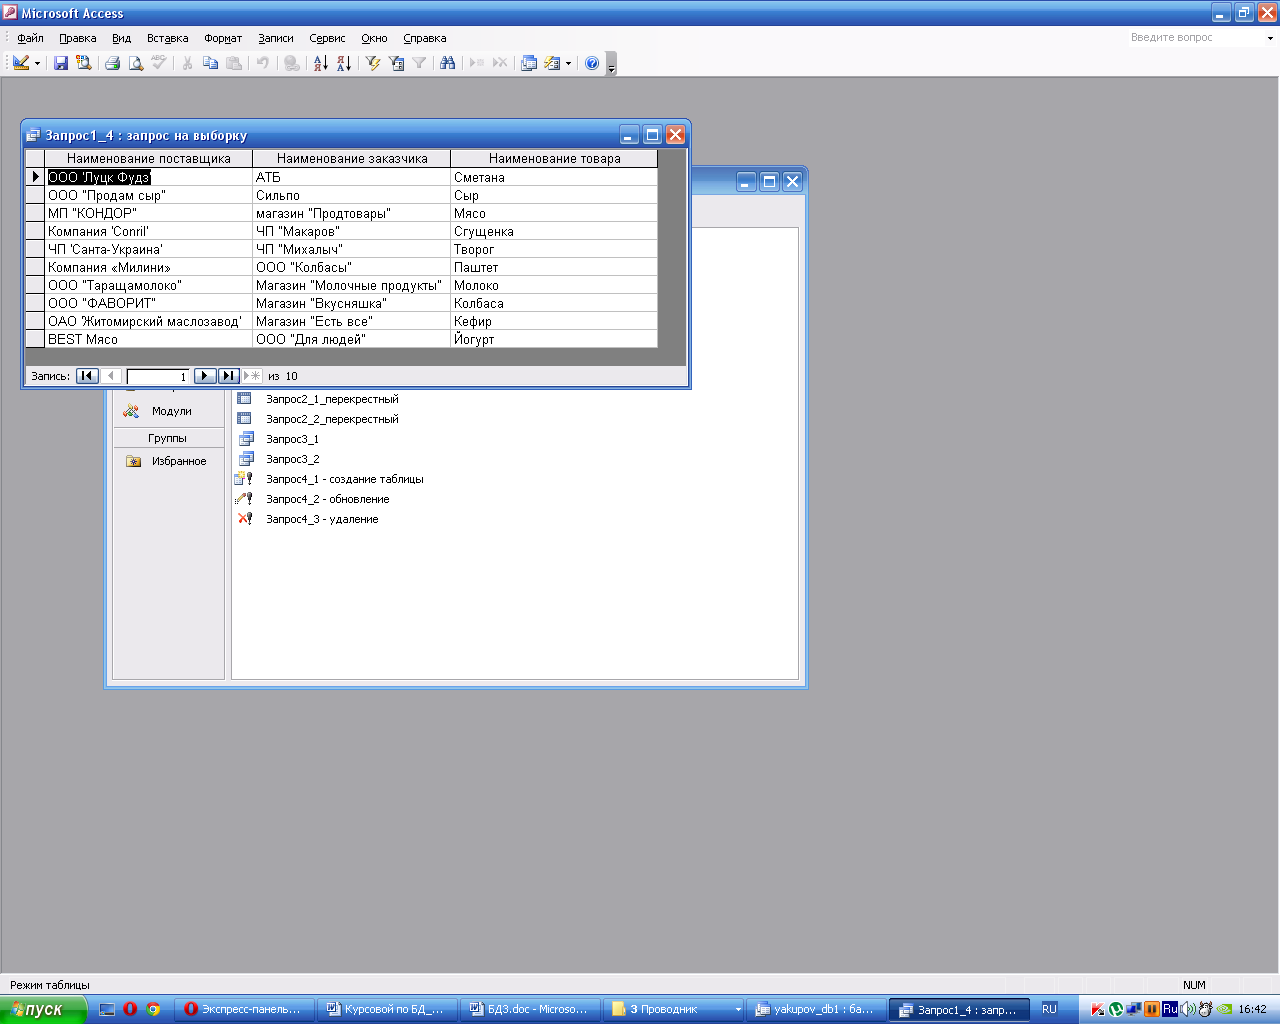The image size is (1280, 1024).
Task: Click the Cut scissors icon
Action: 187,63
